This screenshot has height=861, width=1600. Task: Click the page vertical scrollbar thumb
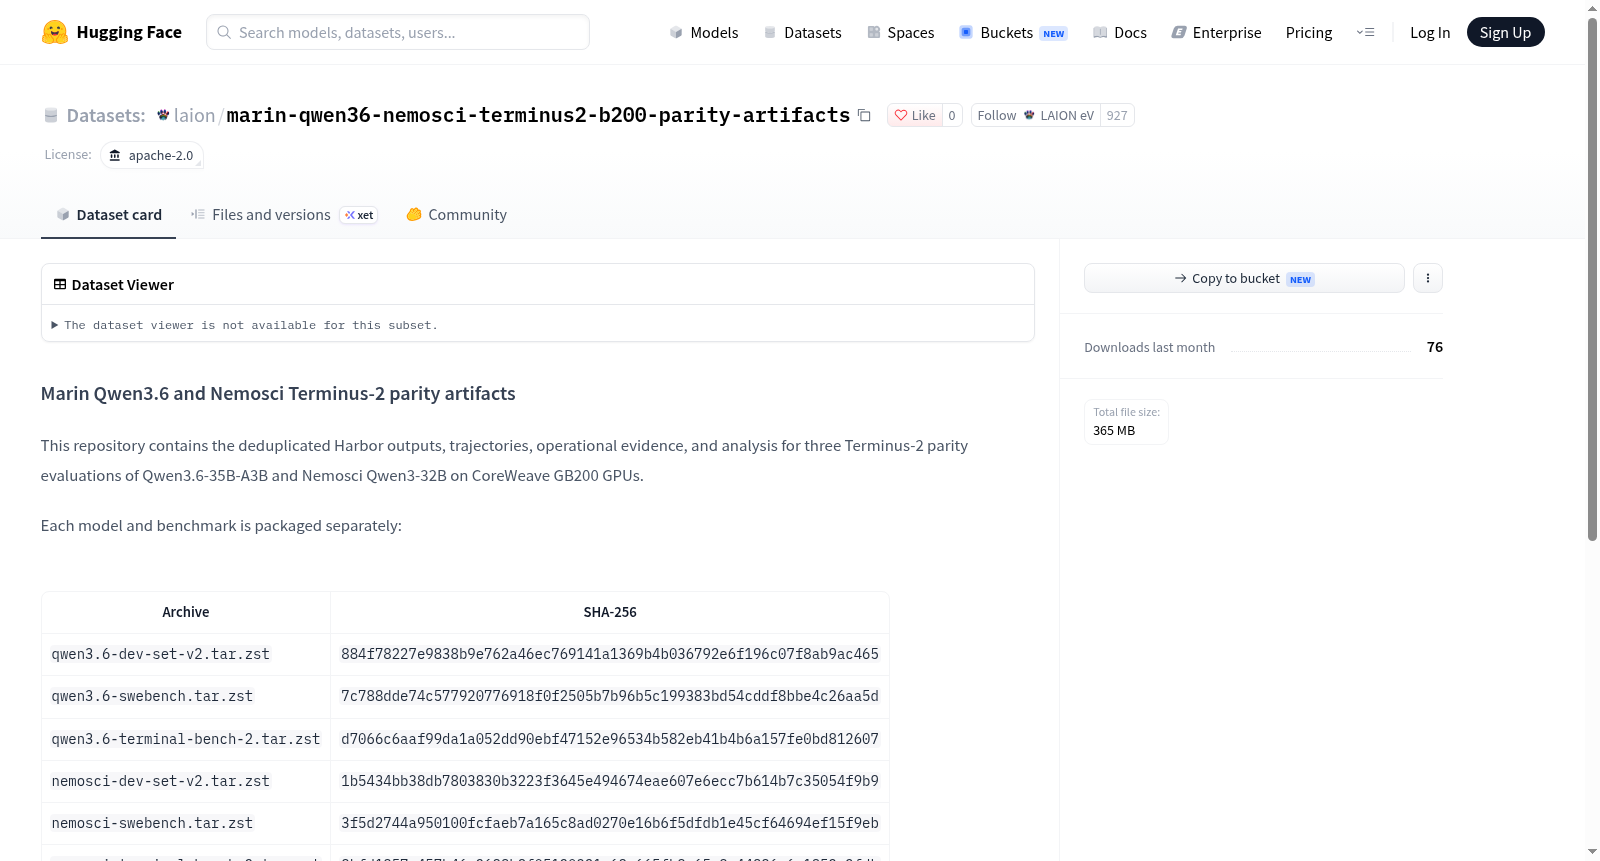coord(1592,280)
